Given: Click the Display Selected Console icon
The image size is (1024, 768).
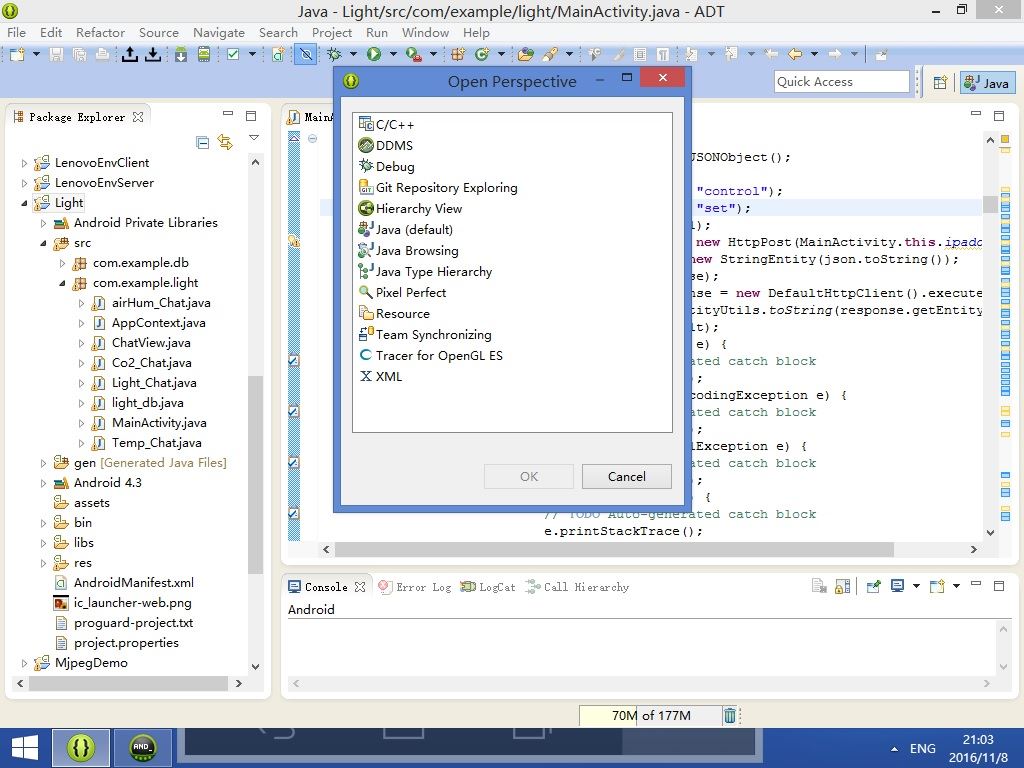Looking at the screenshot, I should point(898,586).
